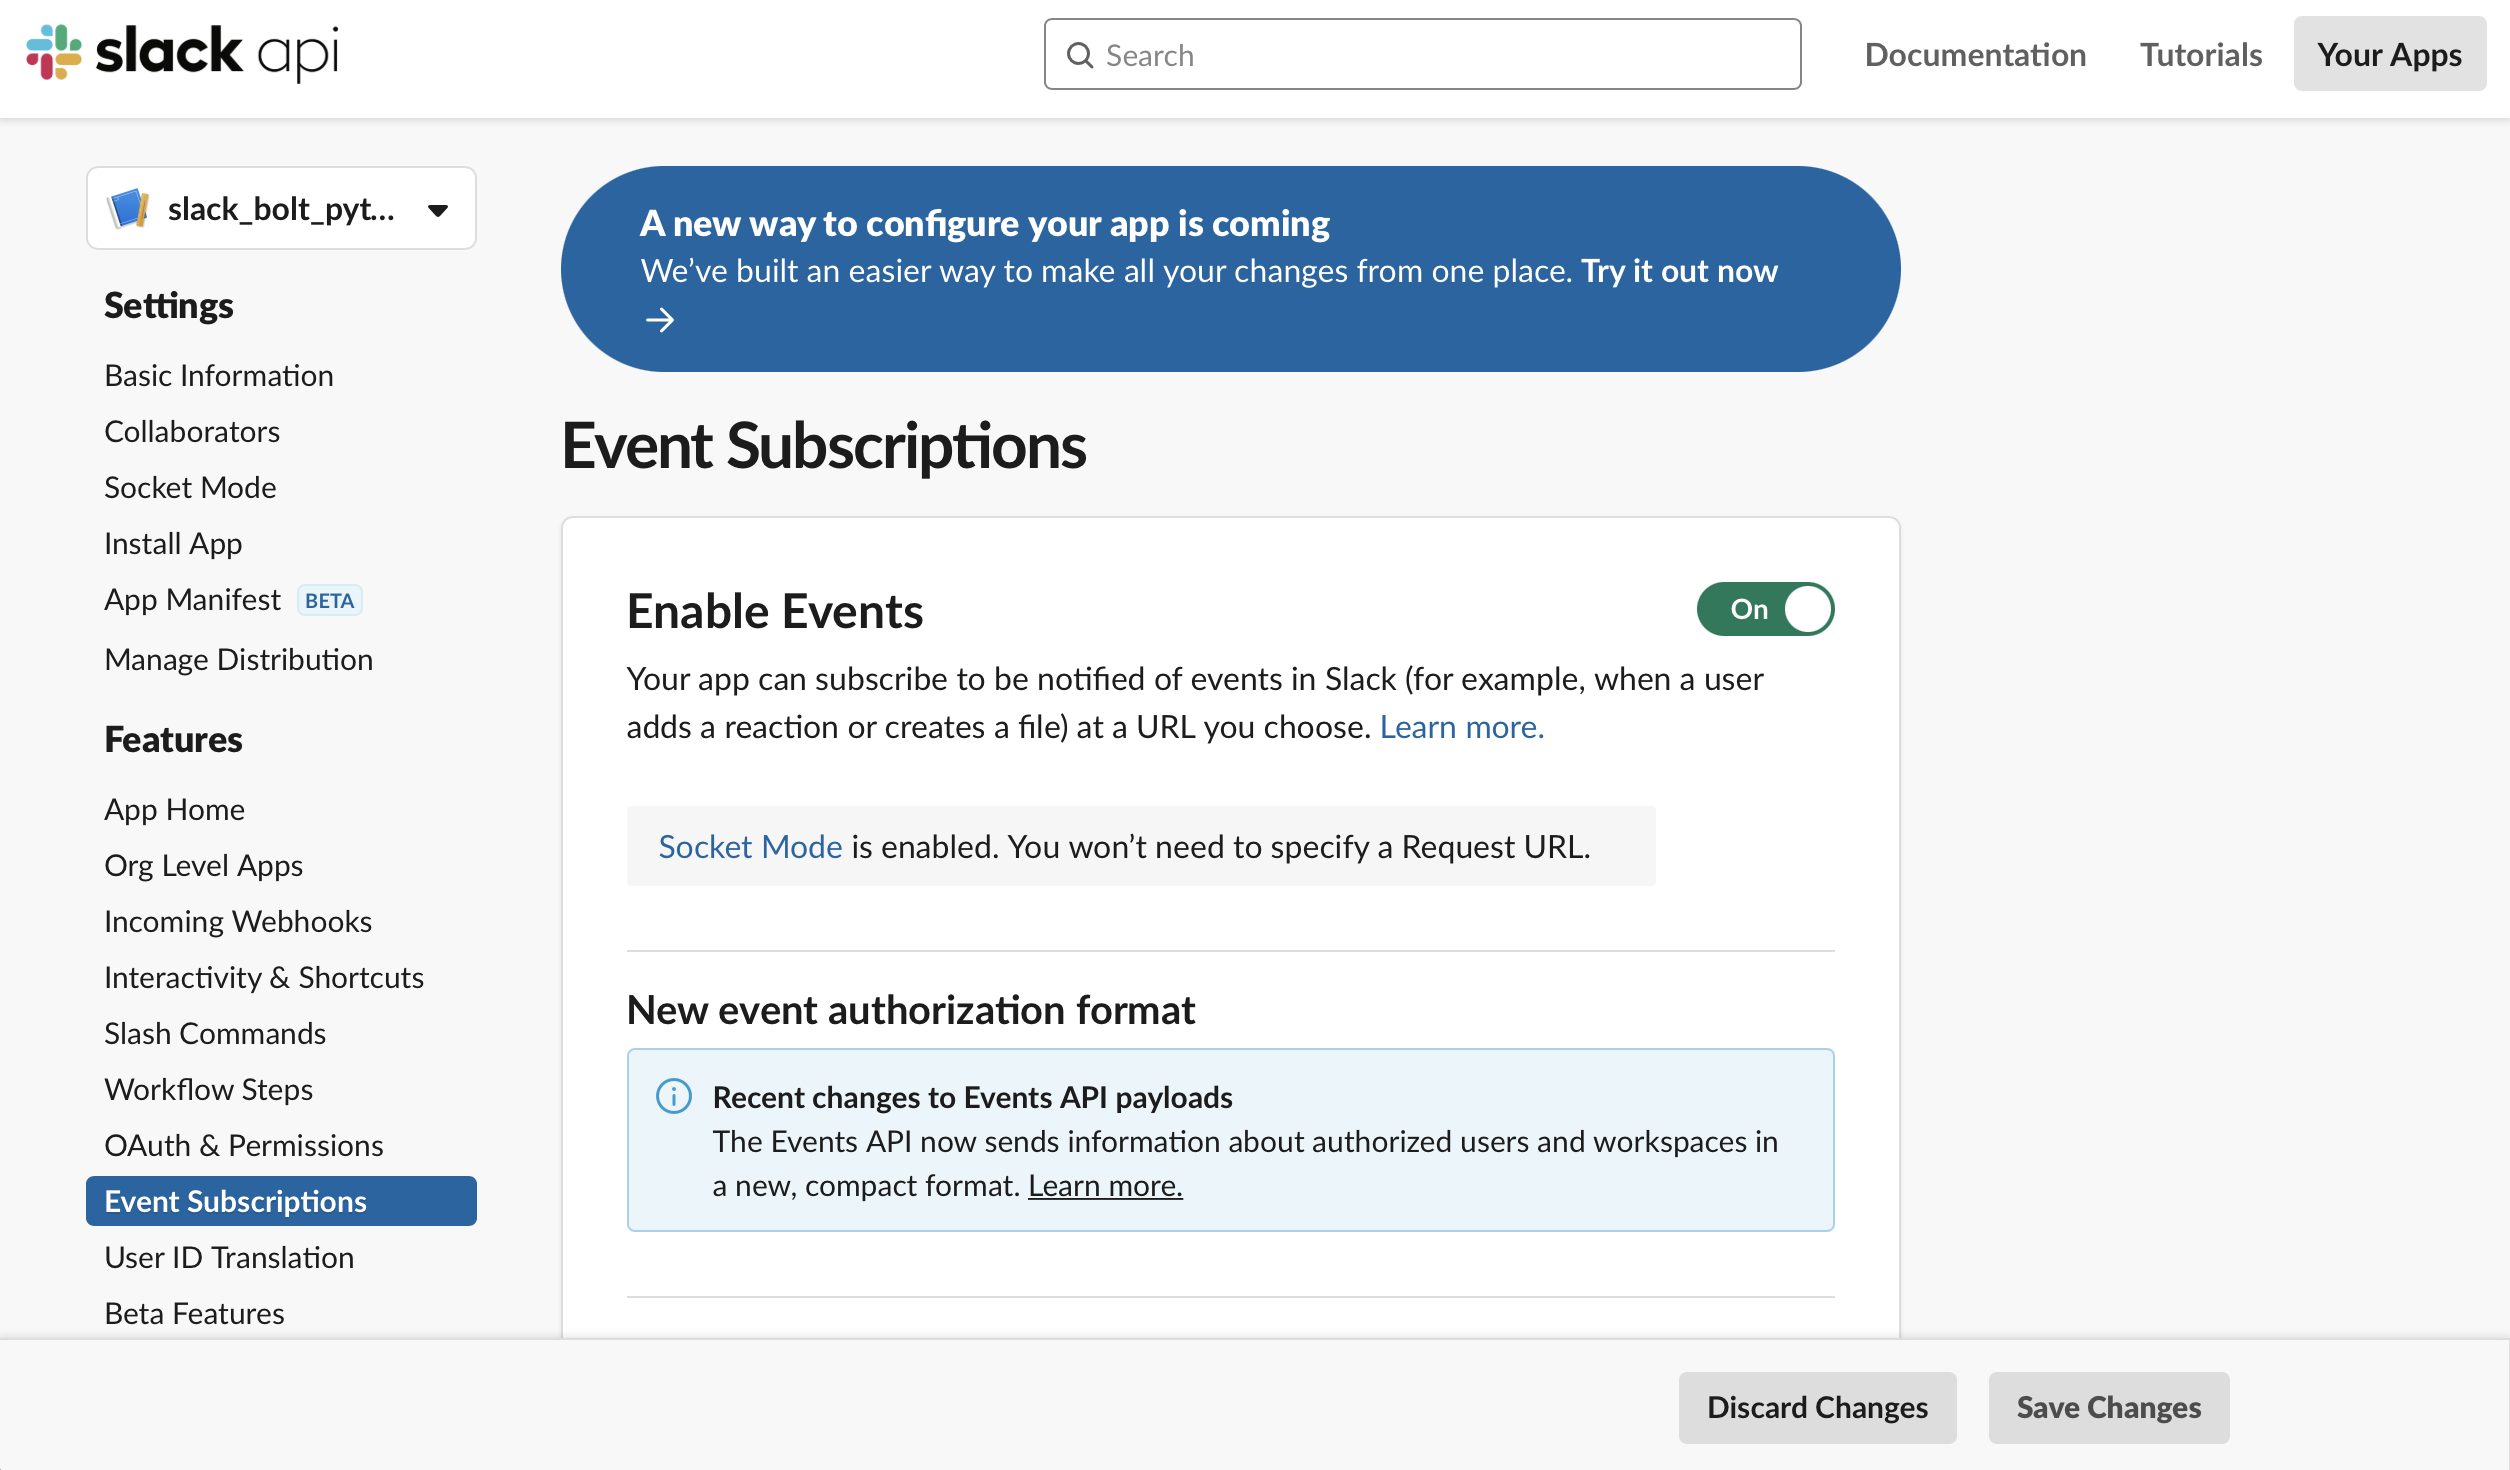Open Incoming Webhooks
2510x1470 pixels.
tap(238, 921)
